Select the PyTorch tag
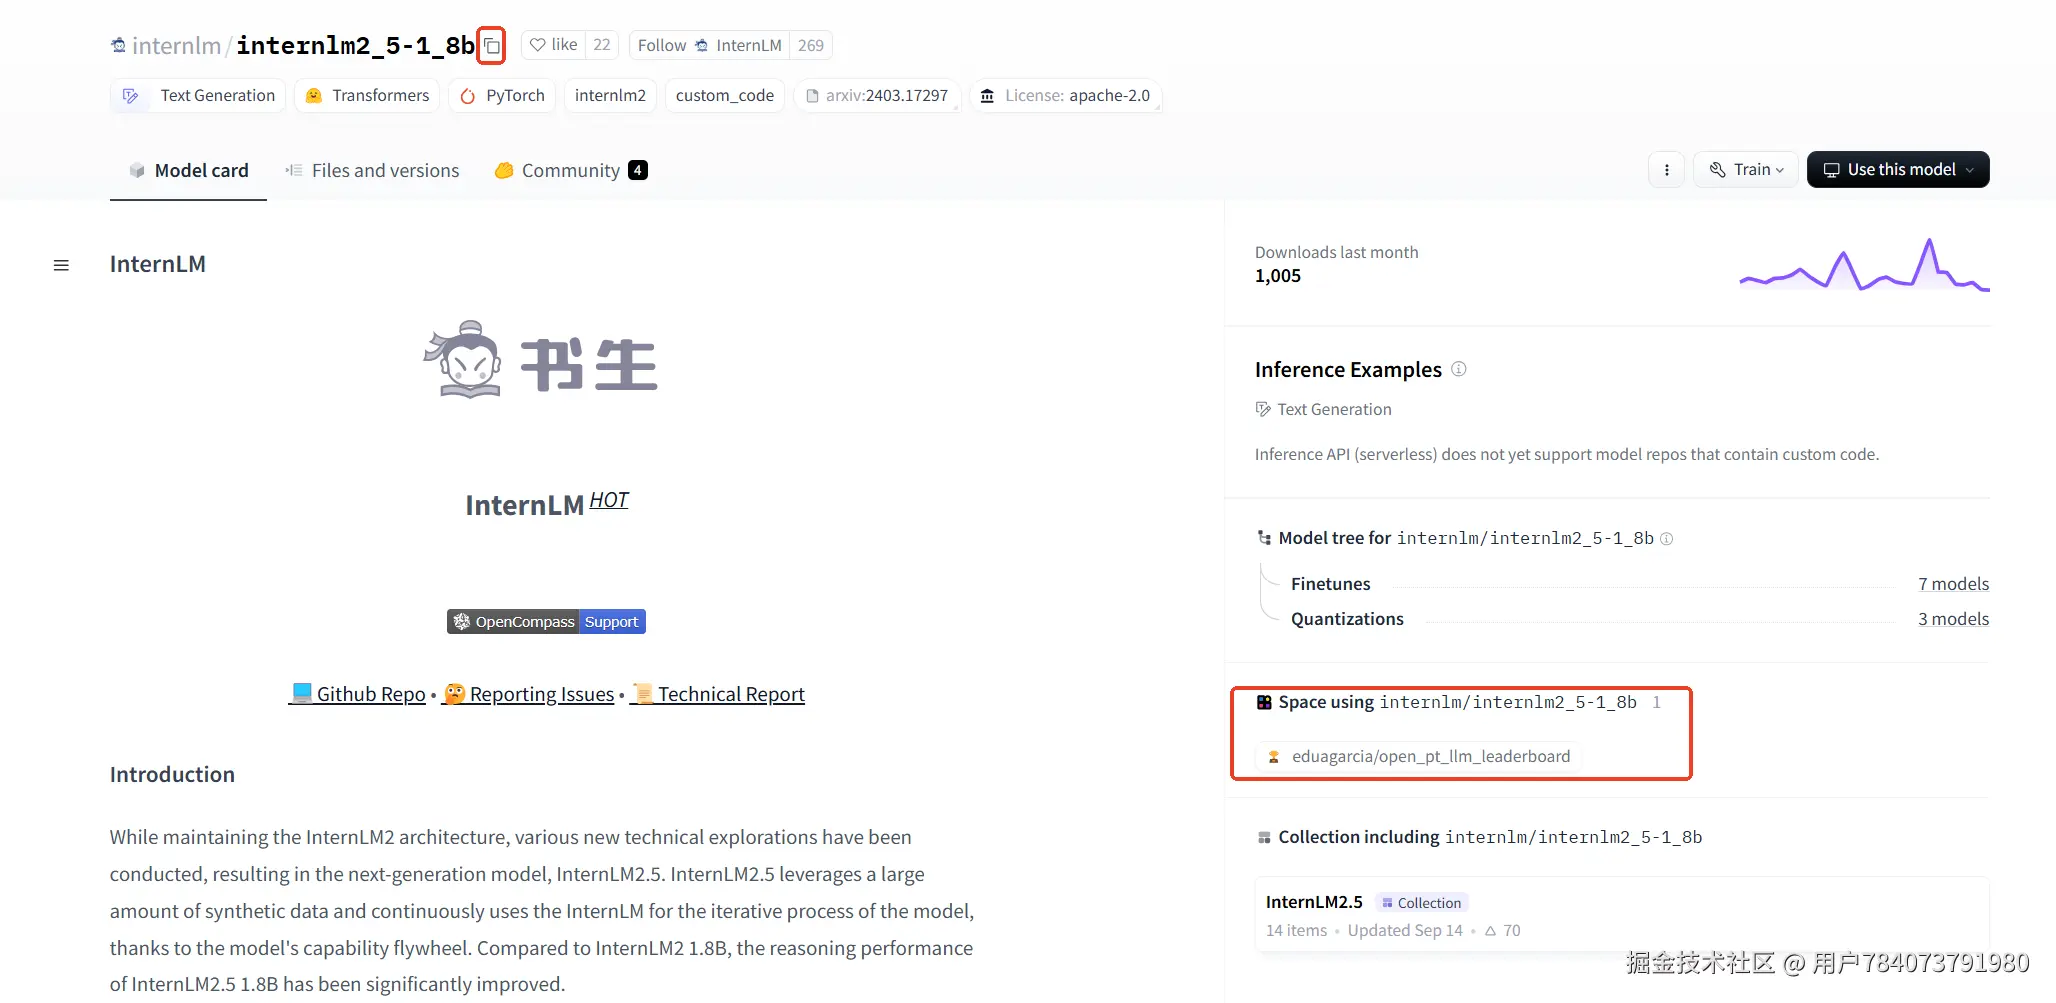This screenshot has width=2056, height=1003. pos(502,96)
